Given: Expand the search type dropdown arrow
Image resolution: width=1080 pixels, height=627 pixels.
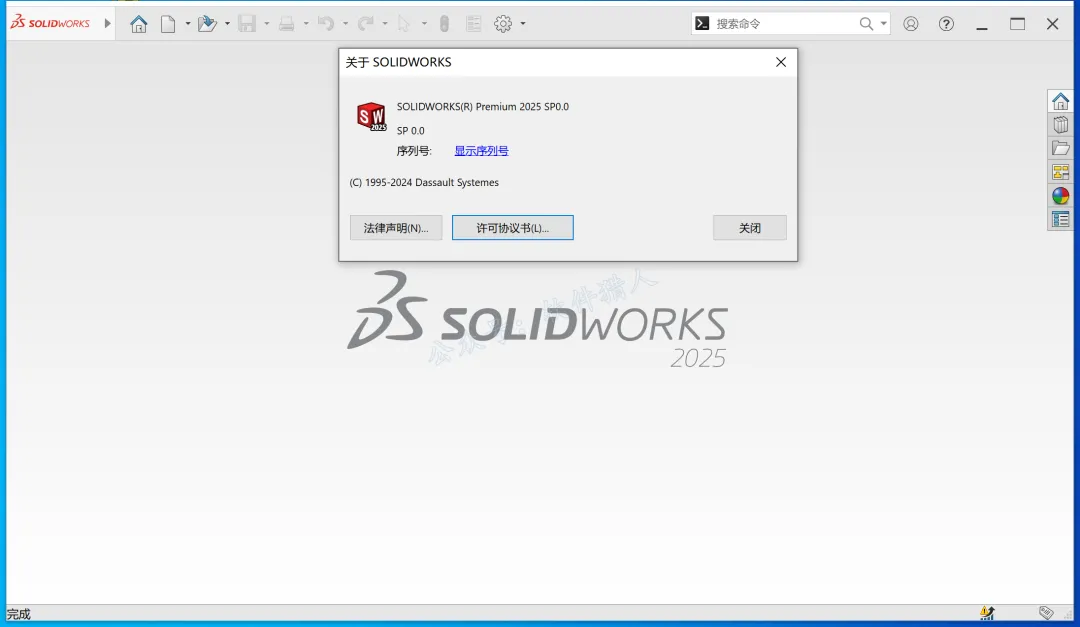Looking at the screenshot, I should (x=884, y=23).
